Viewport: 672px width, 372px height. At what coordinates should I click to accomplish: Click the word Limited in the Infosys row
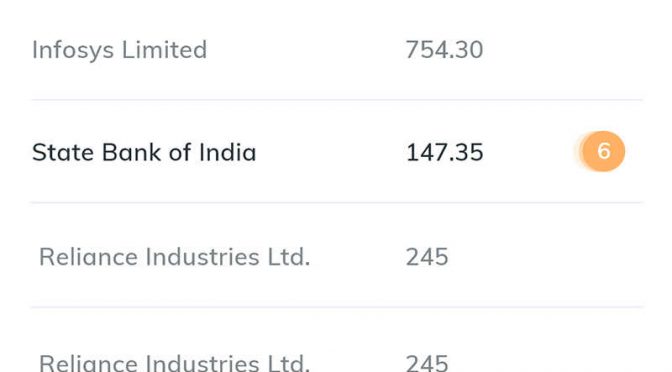pos(165,49)
